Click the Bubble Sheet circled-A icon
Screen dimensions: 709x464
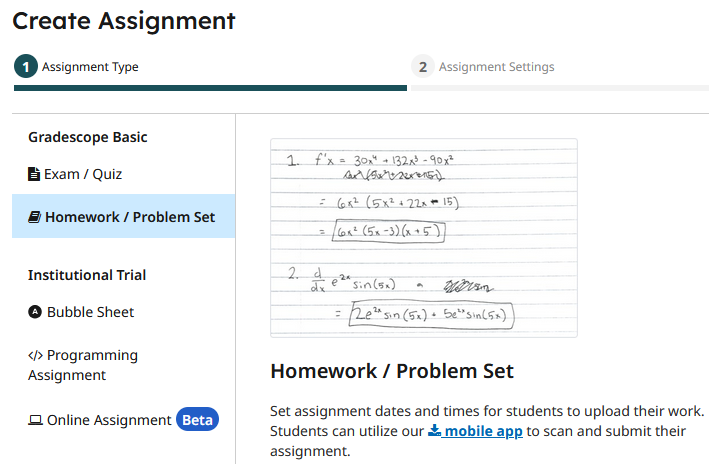35,312
